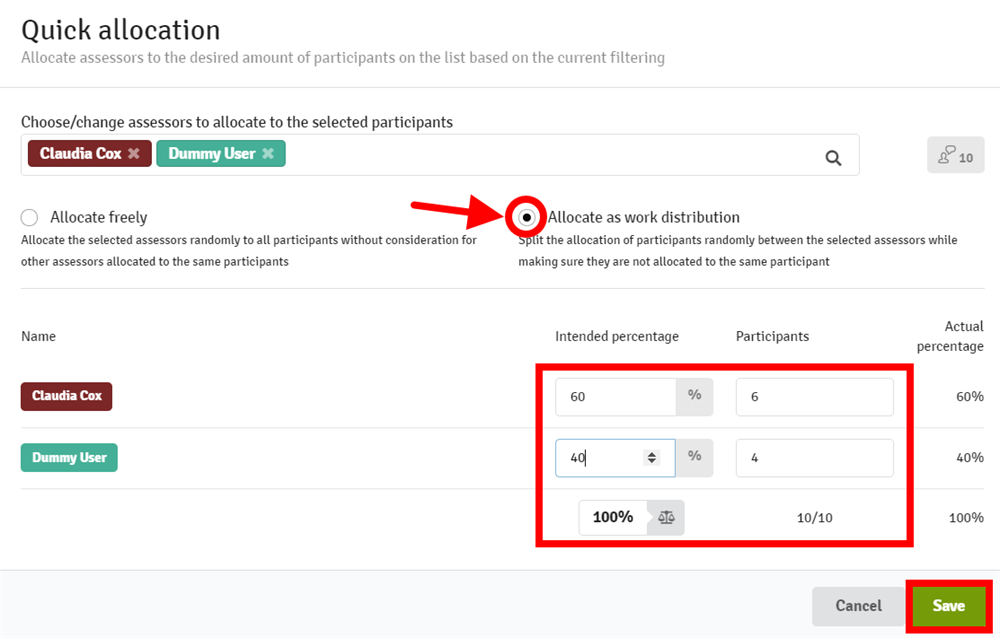1000x638 pixels.
Task: Click percent sign beside Claudia Cox percentage
Action: [x=694, y=396]
